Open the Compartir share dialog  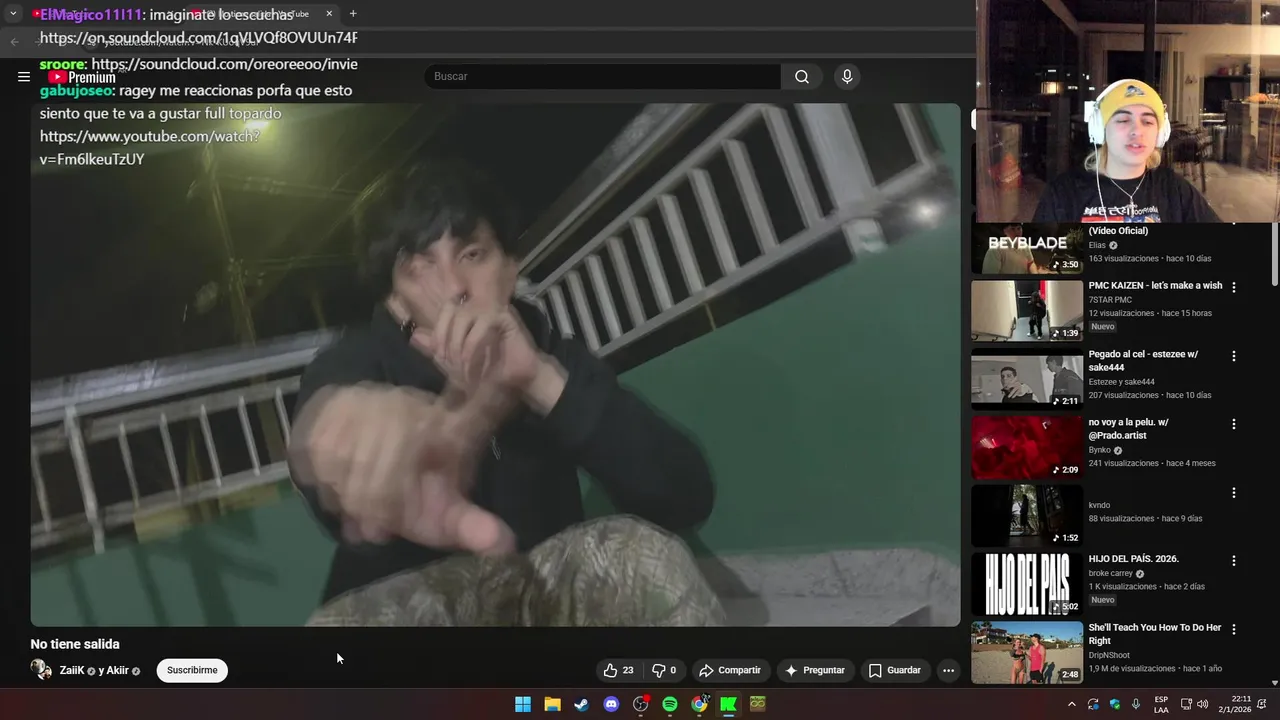pos(730,670)
